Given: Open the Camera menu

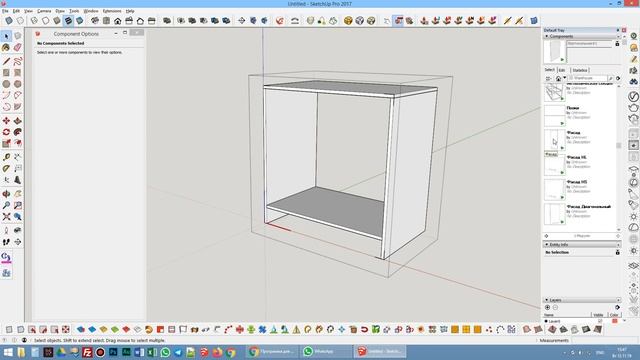Looking at the screenshot, I should click(x=44, y=11).
